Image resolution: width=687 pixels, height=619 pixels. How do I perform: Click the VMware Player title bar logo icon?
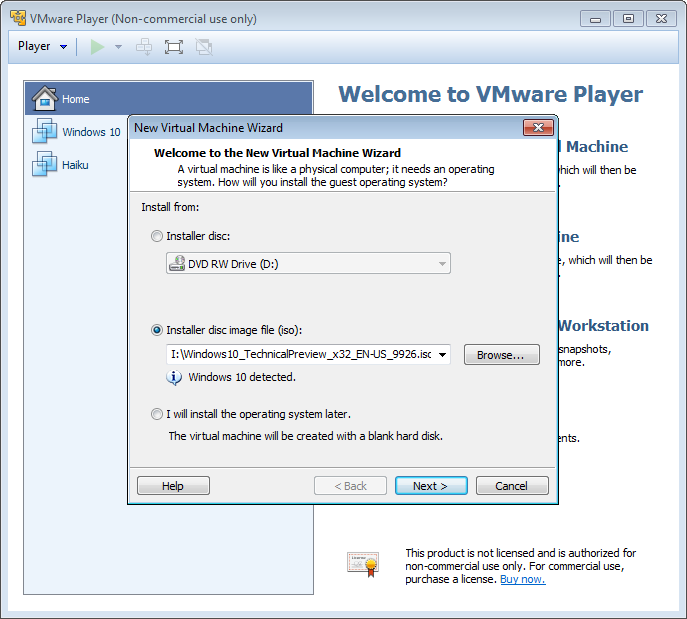tap(18, 18)
